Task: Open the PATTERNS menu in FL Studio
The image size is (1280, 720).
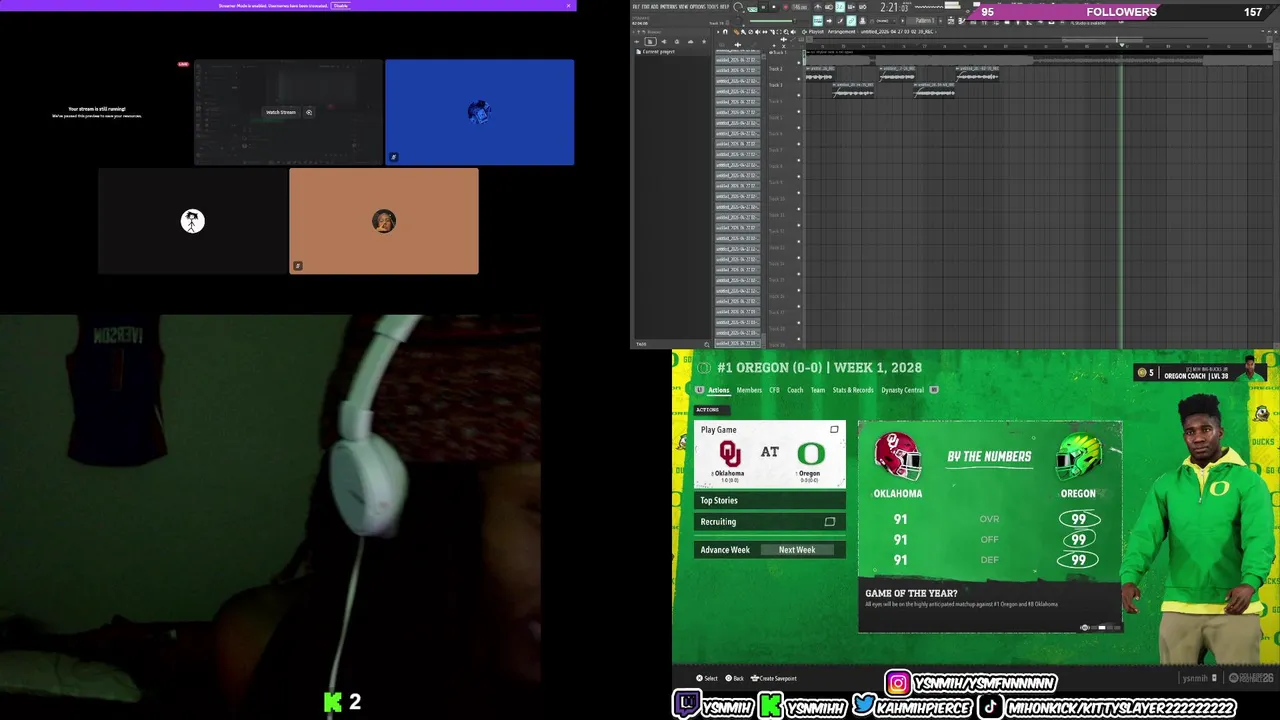Action: pyautogui.click(x=669, y=6)
